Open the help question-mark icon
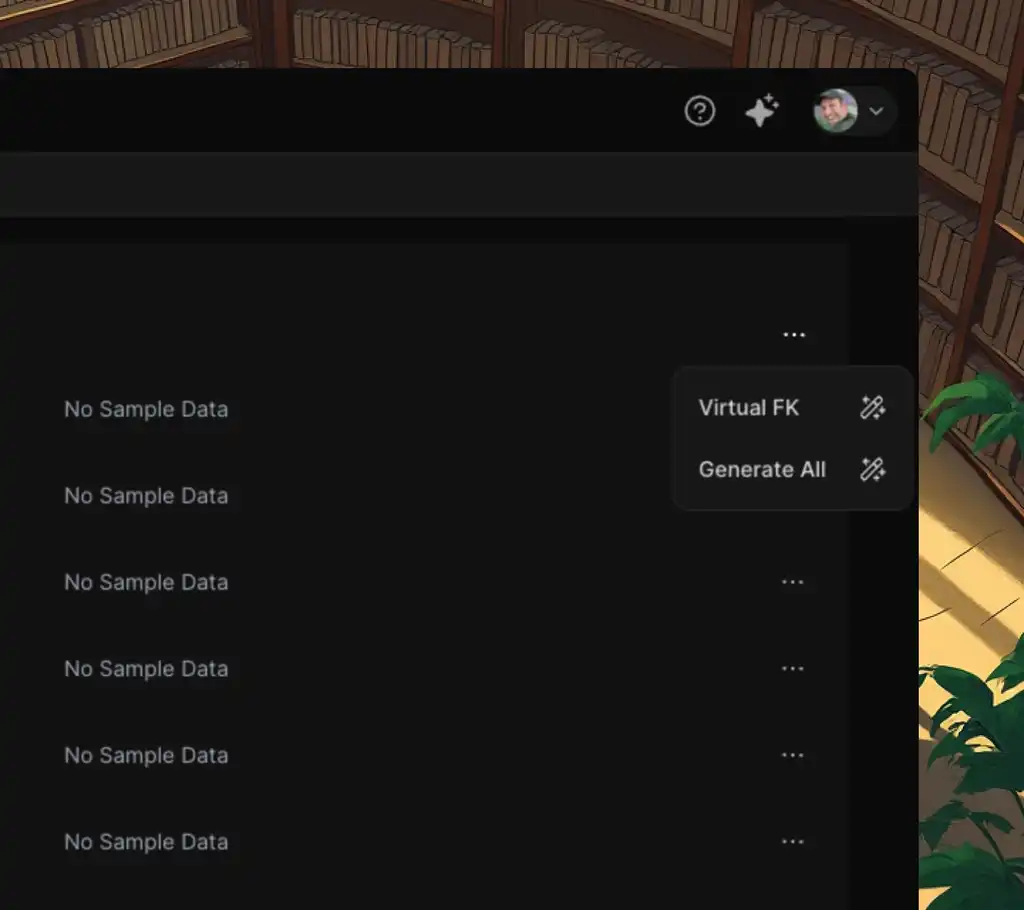 point(699,111)
